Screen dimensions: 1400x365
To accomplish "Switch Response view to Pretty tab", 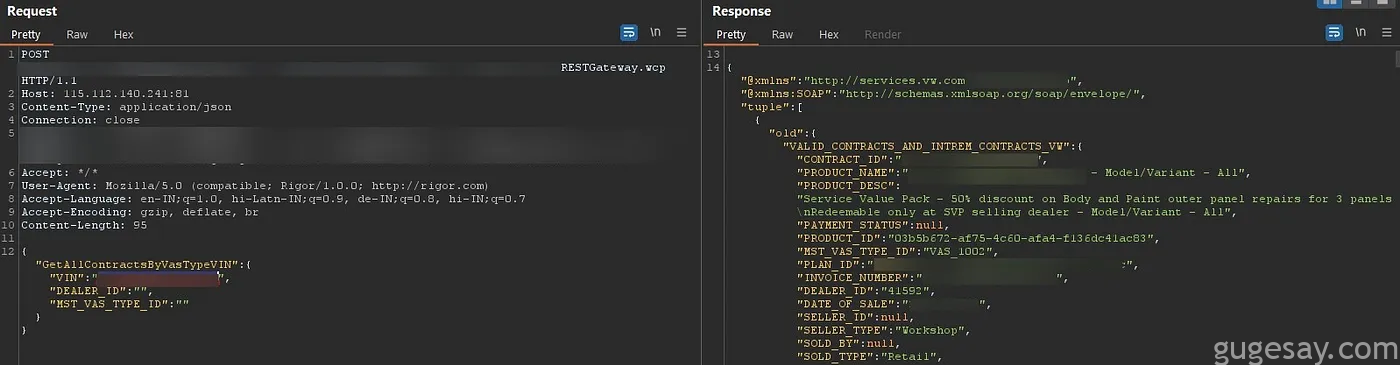I will (731, 34).
